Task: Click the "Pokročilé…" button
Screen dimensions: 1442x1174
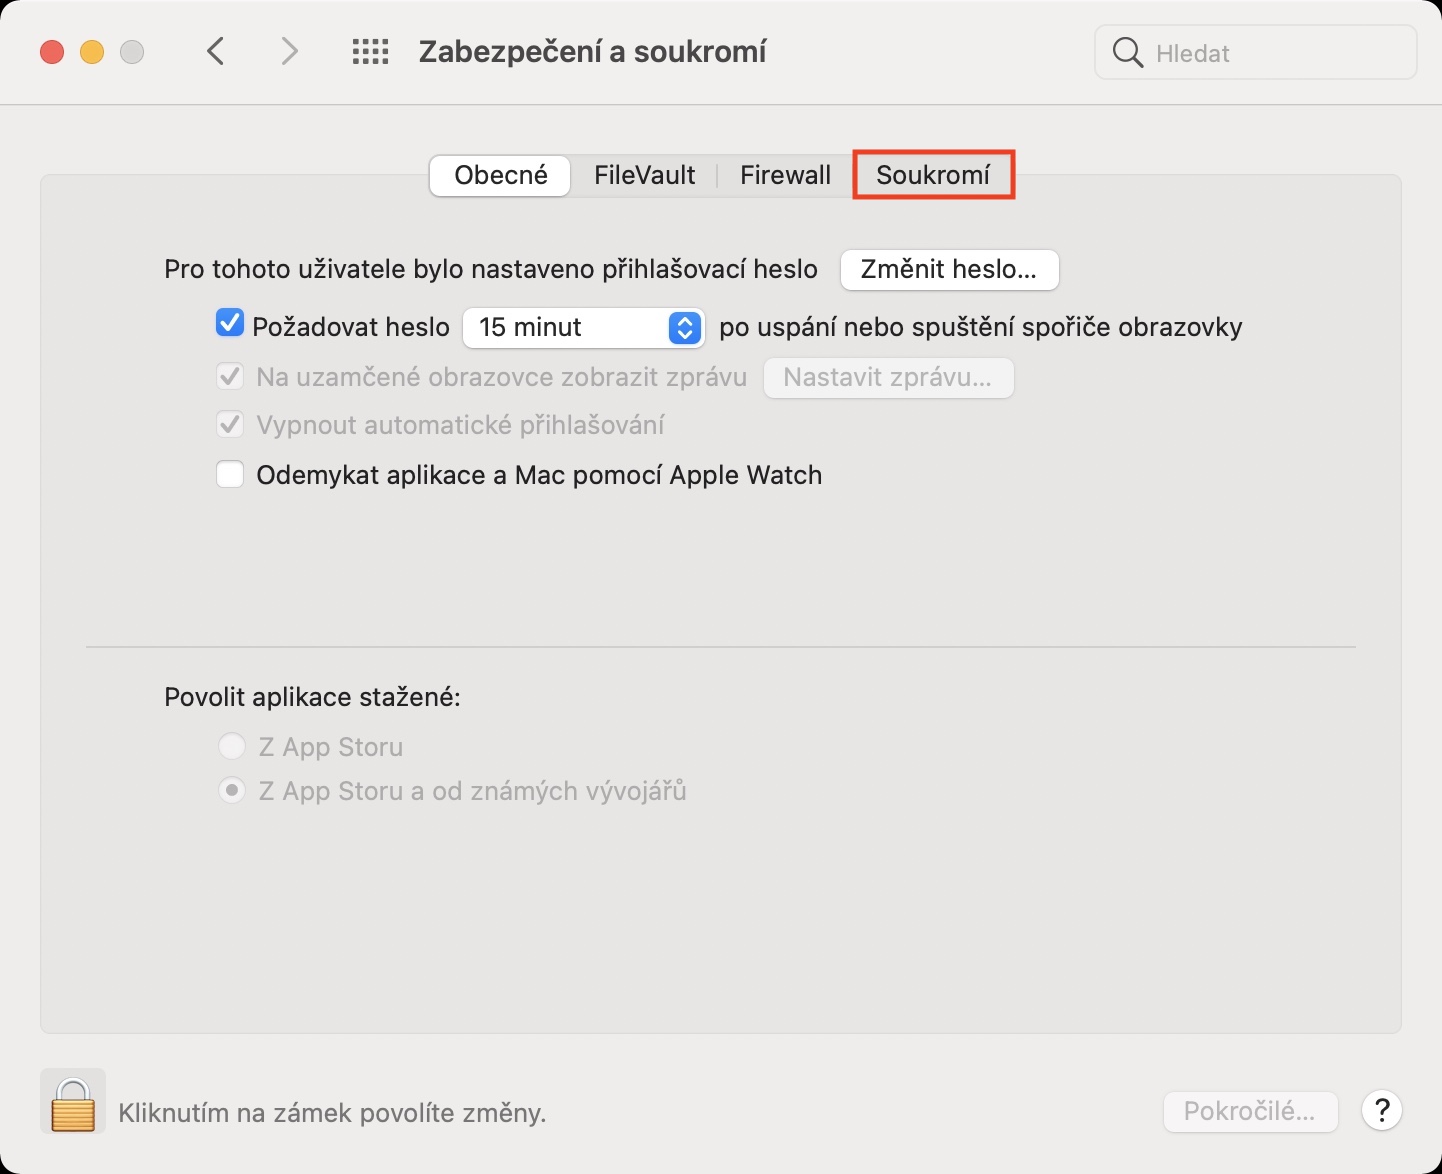Action: pyautogui.click(x=1250, y=1111)
